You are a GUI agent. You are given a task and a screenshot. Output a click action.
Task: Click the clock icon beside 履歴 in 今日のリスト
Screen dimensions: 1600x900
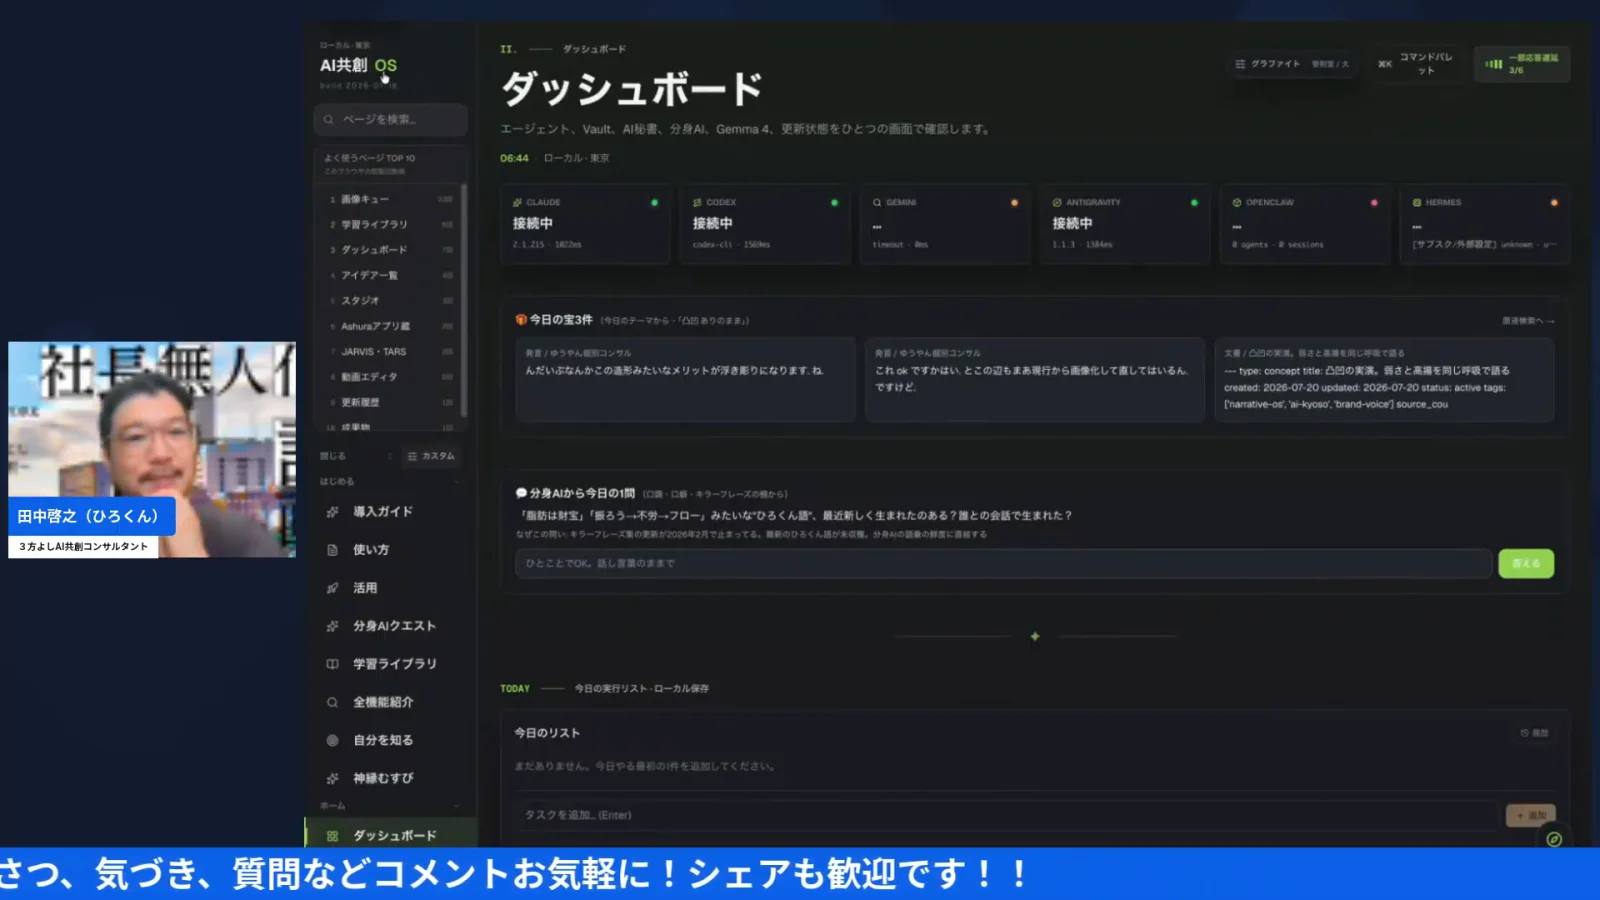point(1525,733)
